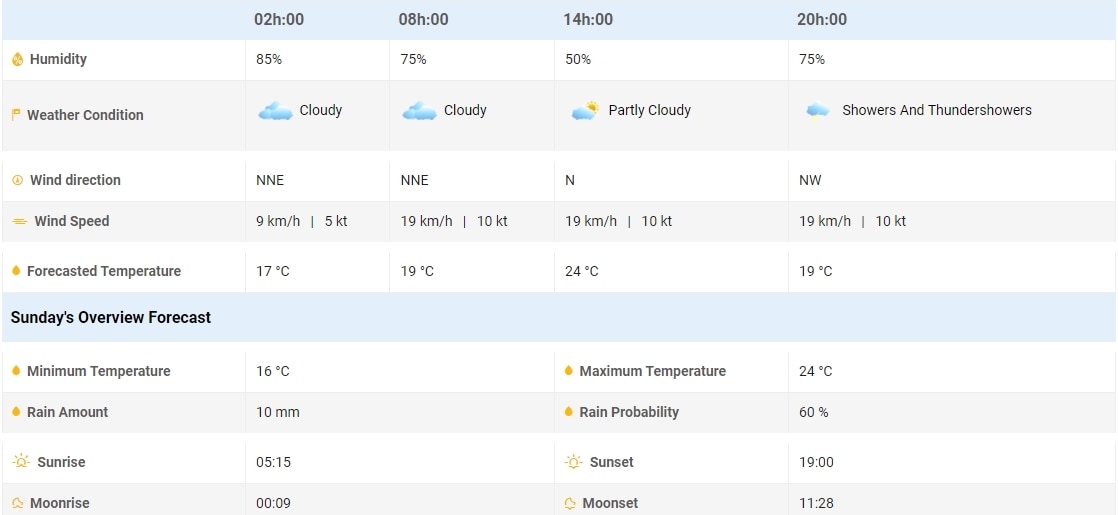Viewport: 1118px width, 515px height.
Task: Click the partly cloudy icon at 14h:00
Action: coord(585,111)
